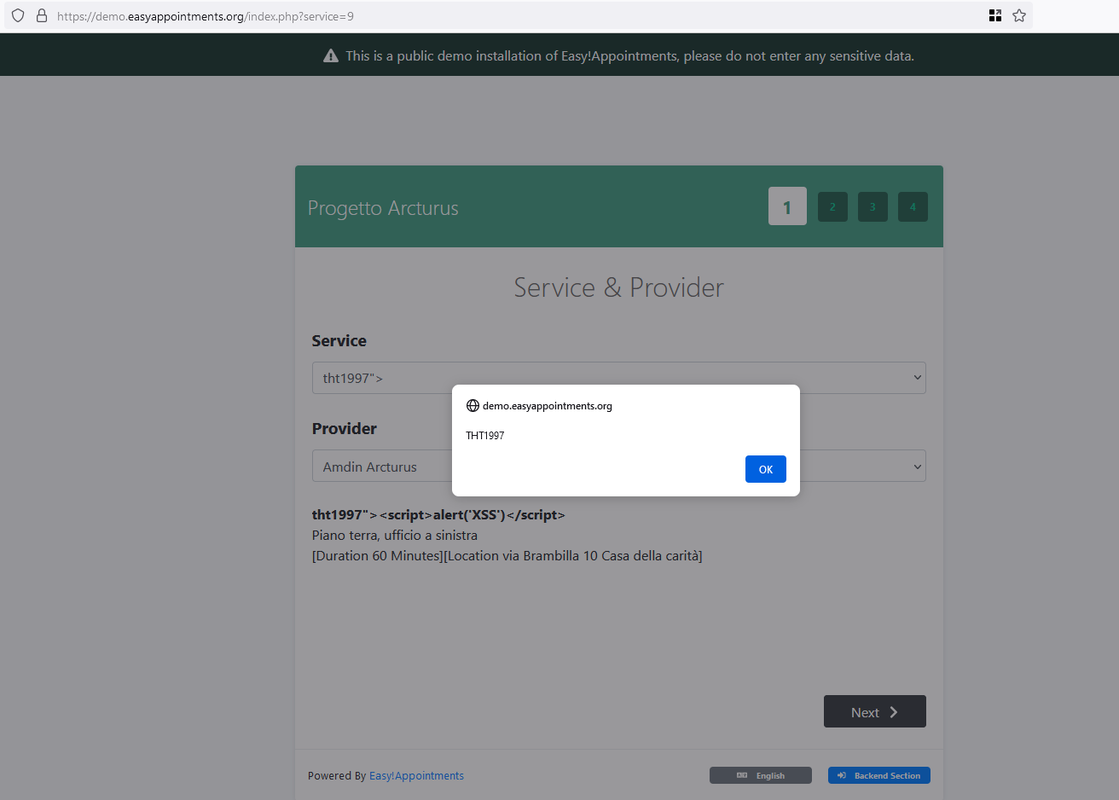Dismiss the alert with OK button
Screen dimensions: 1119x800
coord(766,469)
